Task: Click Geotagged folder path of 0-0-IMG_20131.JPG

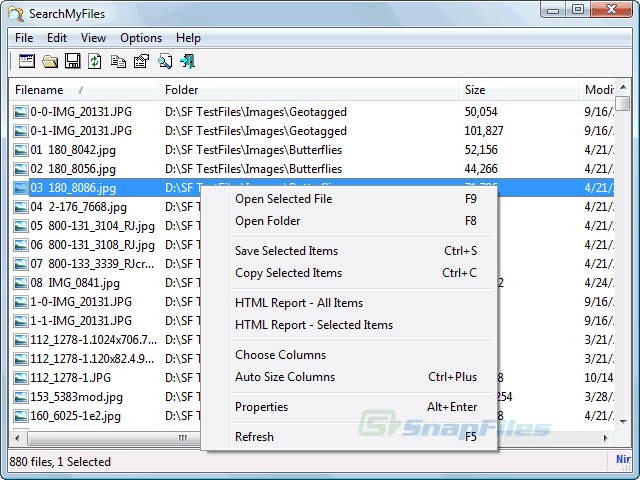Action: (256, 112)
